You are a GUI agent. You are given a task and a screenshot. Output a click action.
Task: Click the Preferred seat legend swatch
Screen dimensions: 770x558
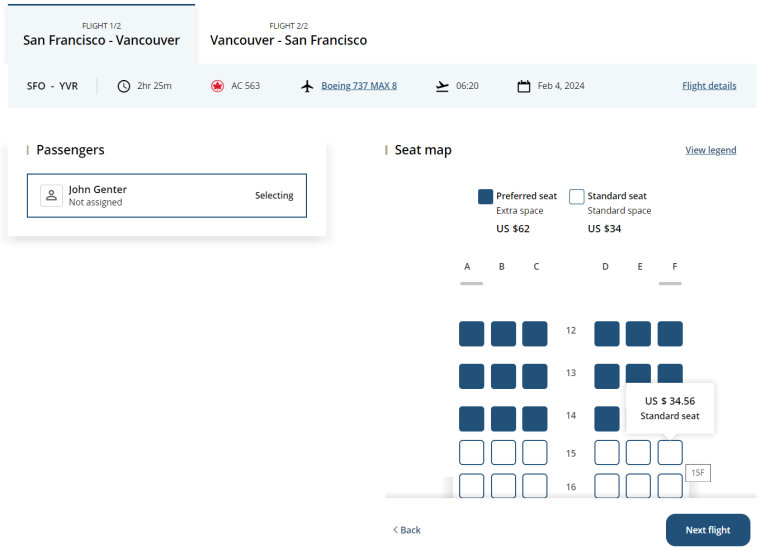[x=486, y=197]
